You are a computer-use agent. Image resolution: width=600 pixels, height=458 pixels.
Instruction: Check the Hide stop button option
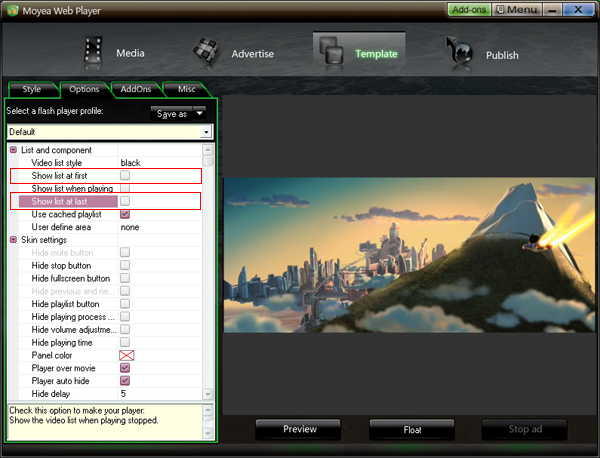pos(125,266)
